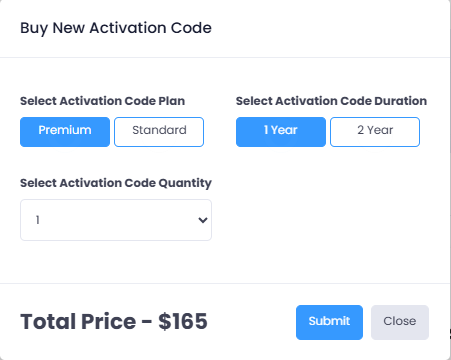The height and width of the screenshot is (360, 451).
Task: Switch duration to 2 Year
Action: pyautogui.click(x=375, y=132)
